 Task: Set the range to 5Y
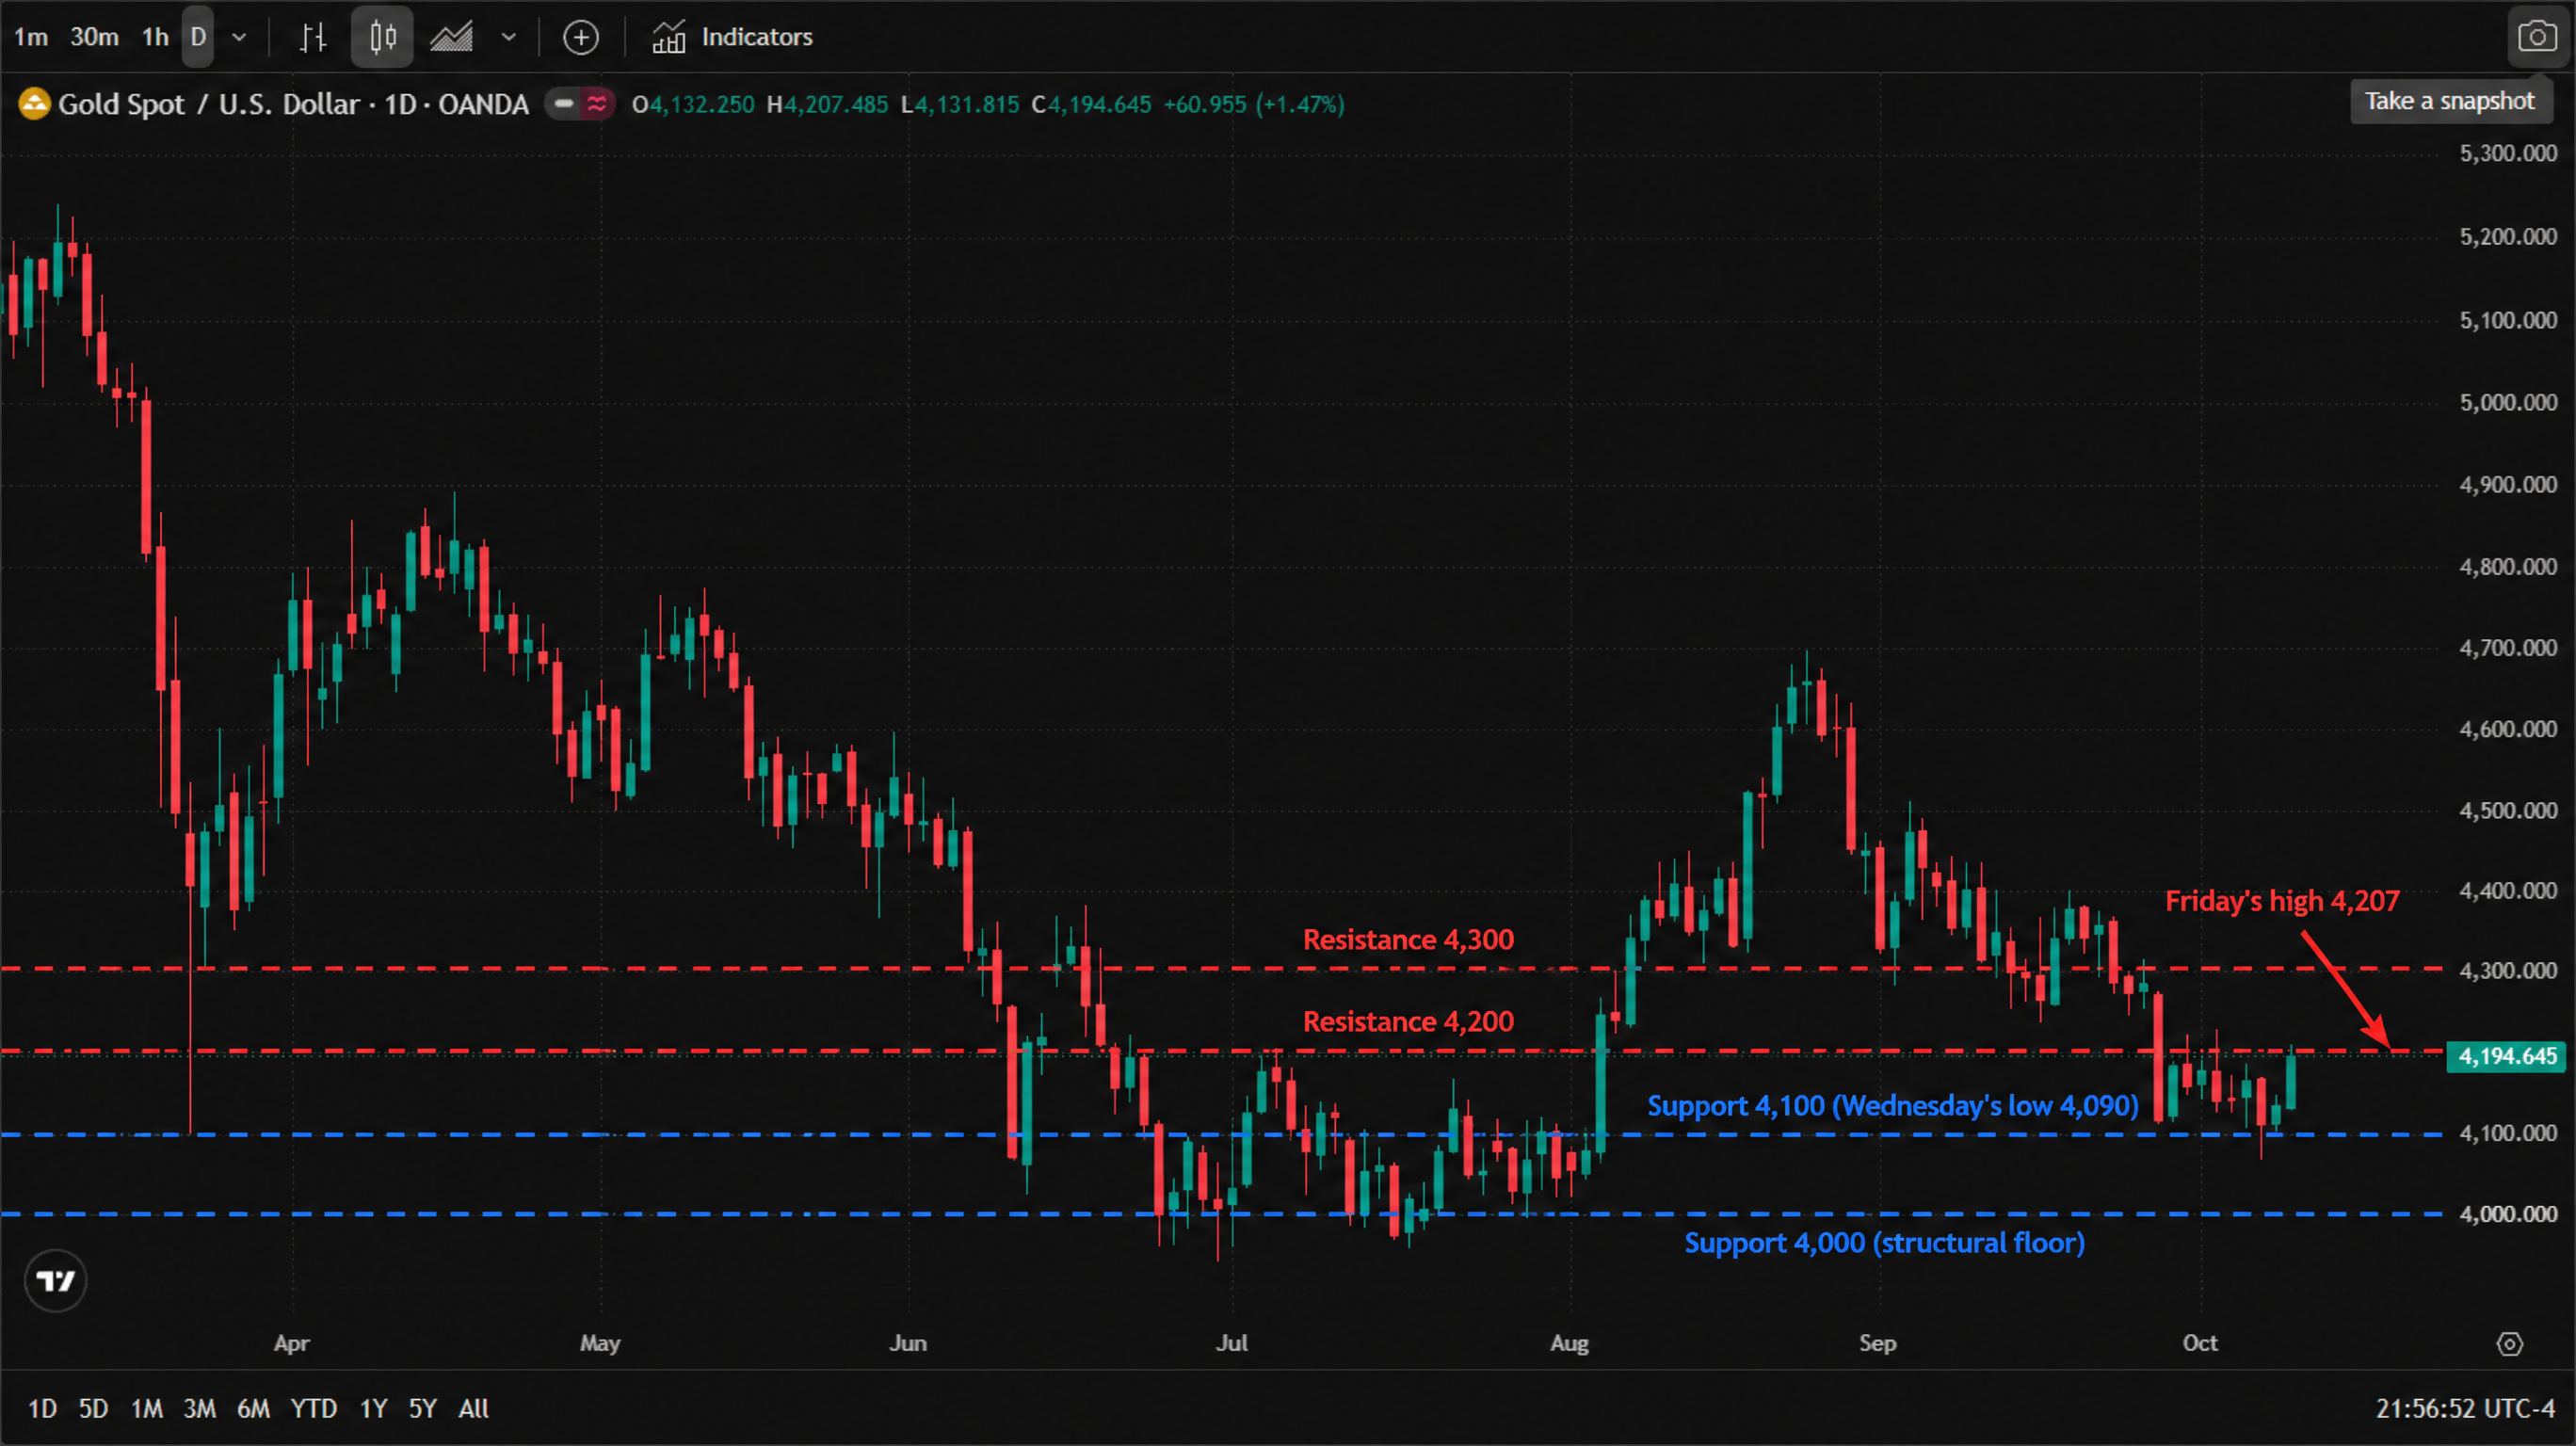click(x=423, y=1409)
